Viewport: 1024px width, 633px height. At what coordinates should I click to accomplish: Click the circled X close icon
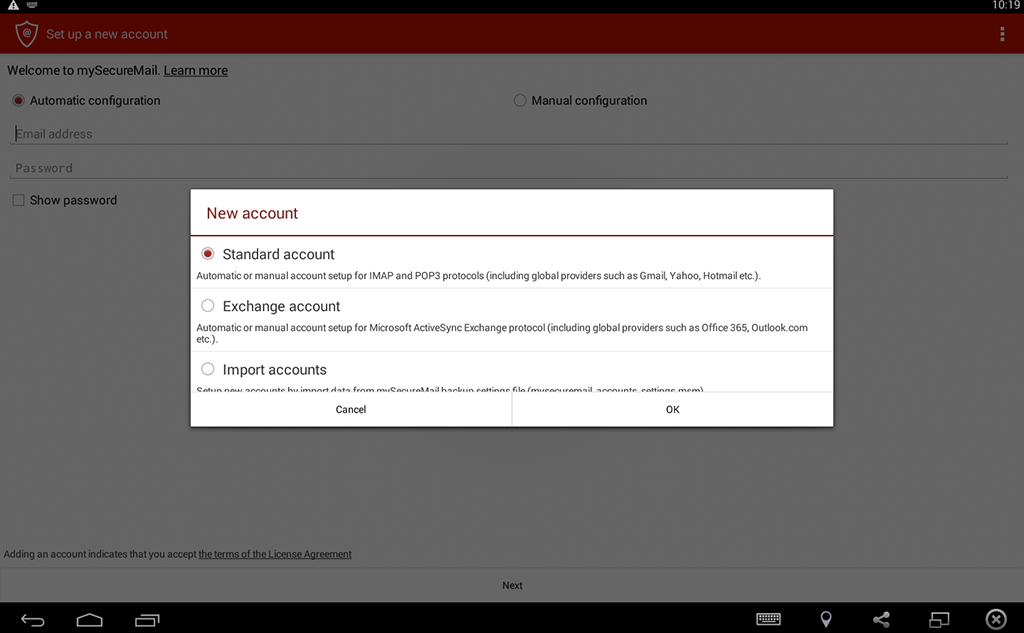click(x=996, y=619)
